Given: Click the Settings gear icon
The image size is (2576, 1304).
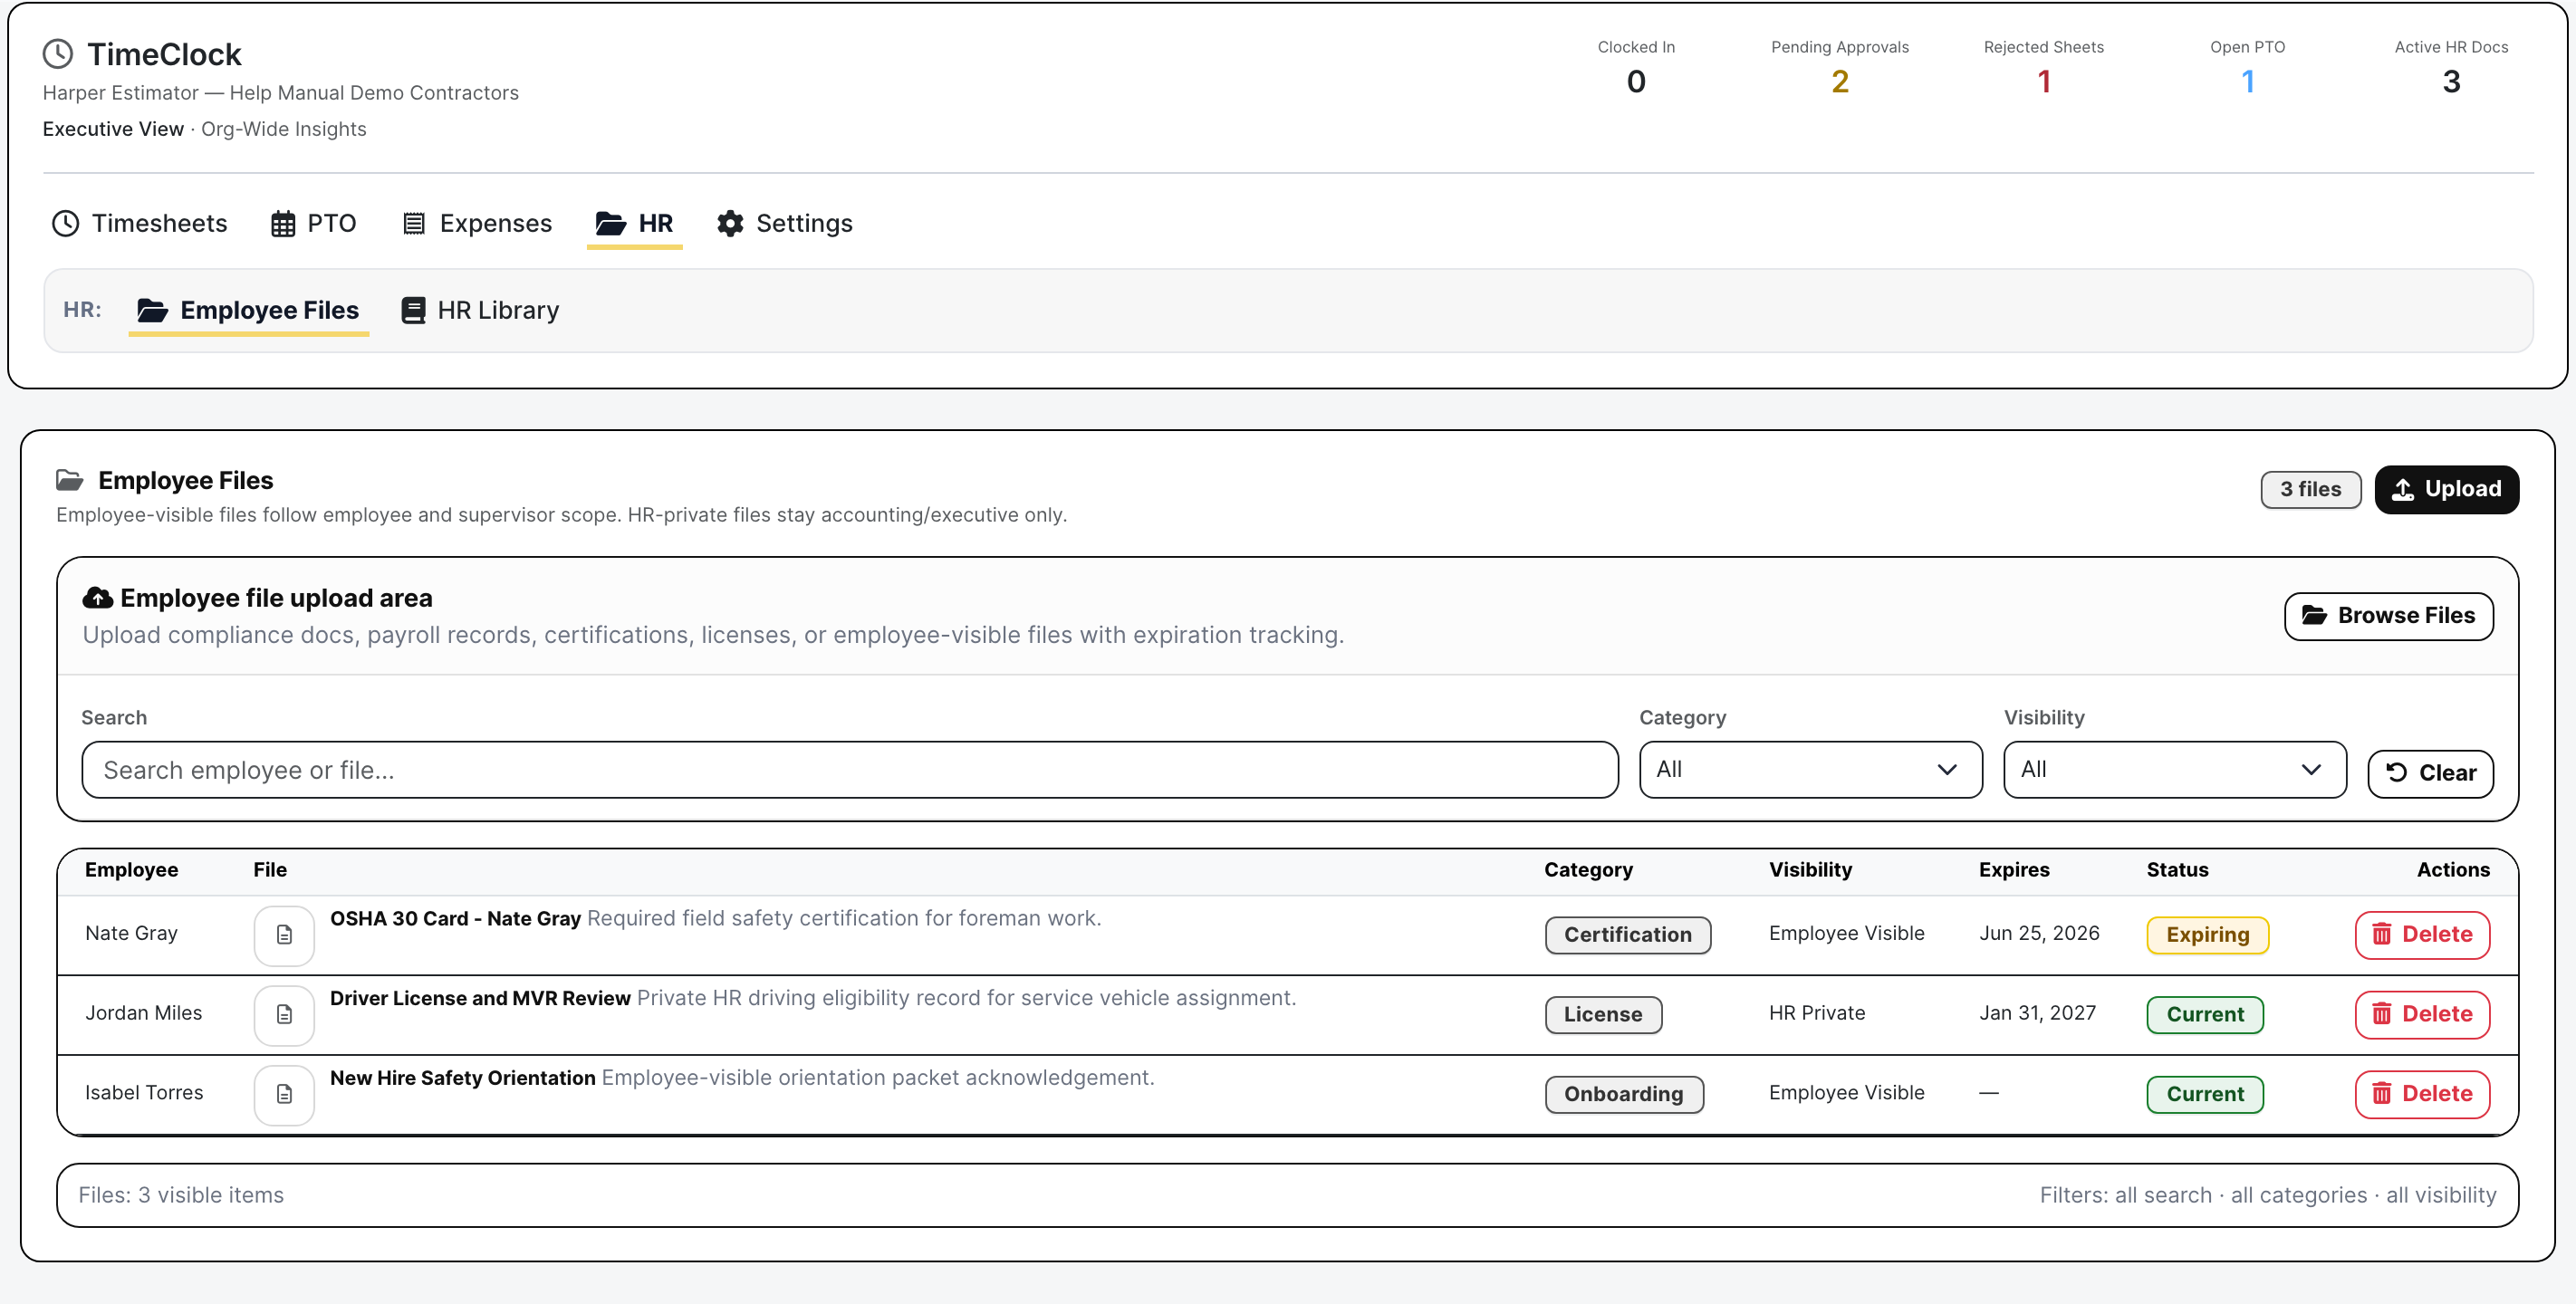Looking at the screenshot, I should (x=730, y=223).
